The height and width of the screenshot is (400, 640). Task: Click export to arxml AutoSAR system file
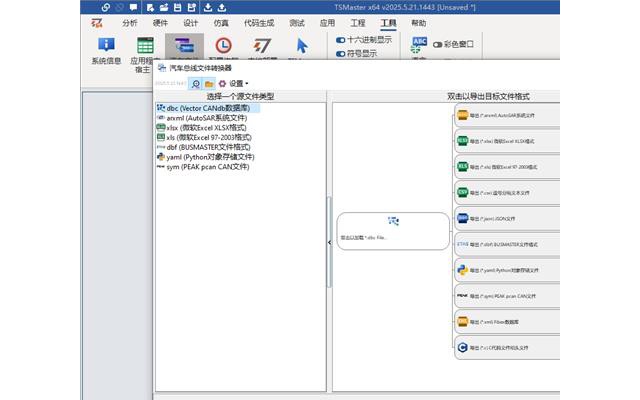(507, 115)
